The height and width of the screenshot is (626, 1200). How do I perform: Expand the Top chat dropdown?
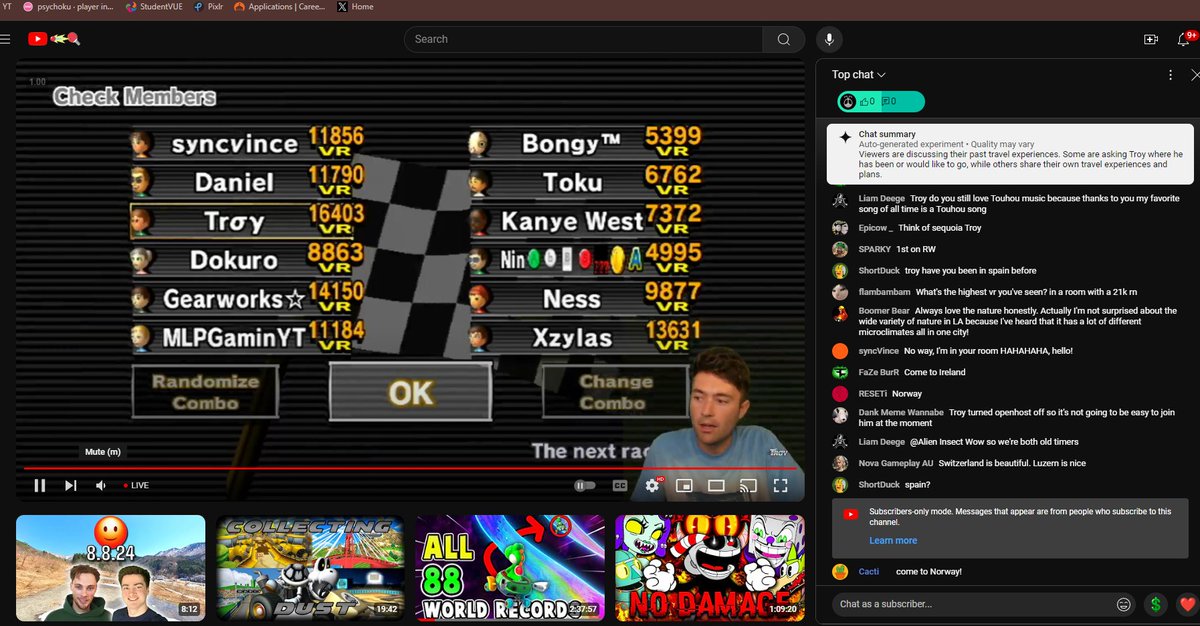[x=859, y=75]
